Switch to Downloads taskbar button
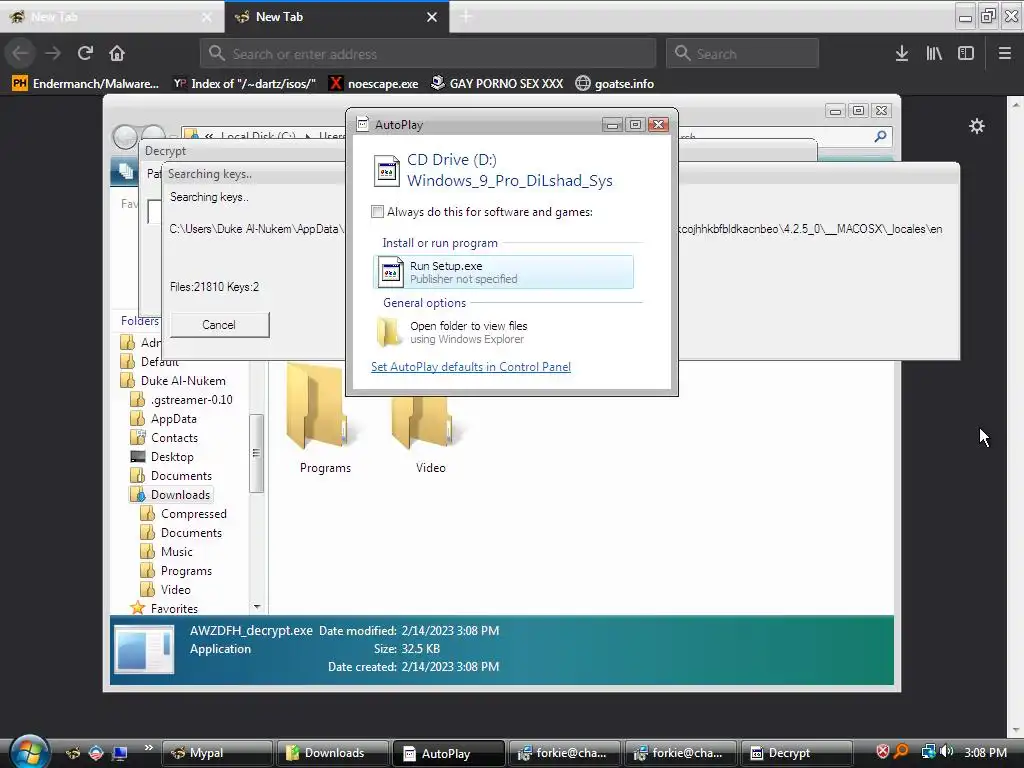1024x768 pixels. [333, 753]
